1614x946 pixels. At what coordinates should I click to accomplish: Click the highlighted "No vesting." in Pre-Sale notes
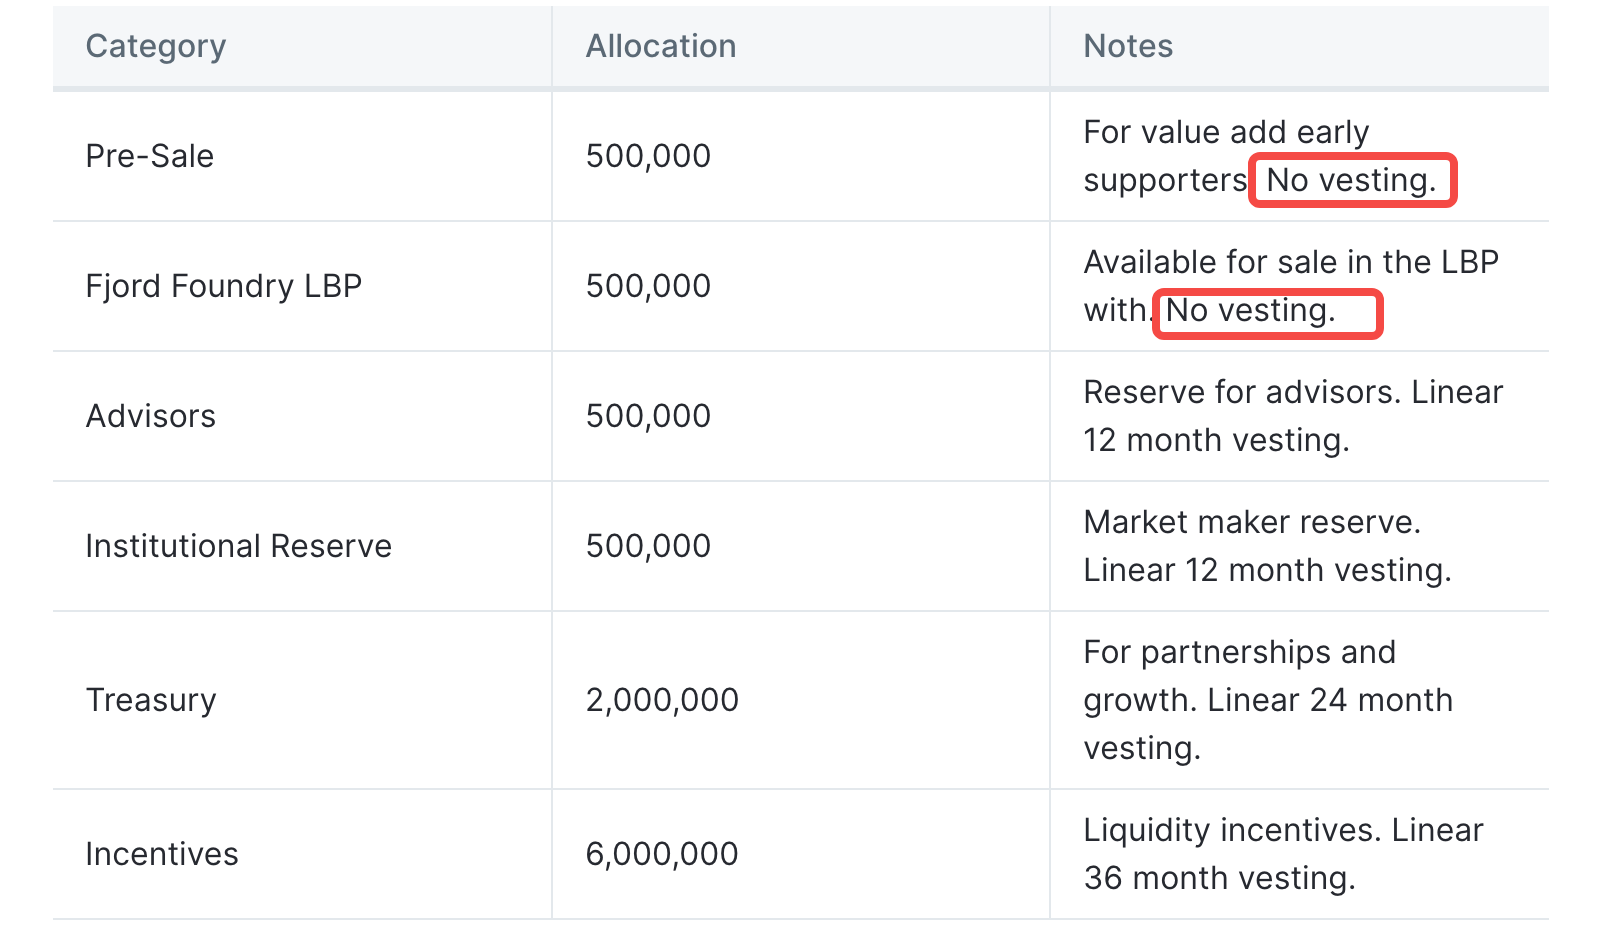click(x=1351, y=180)
